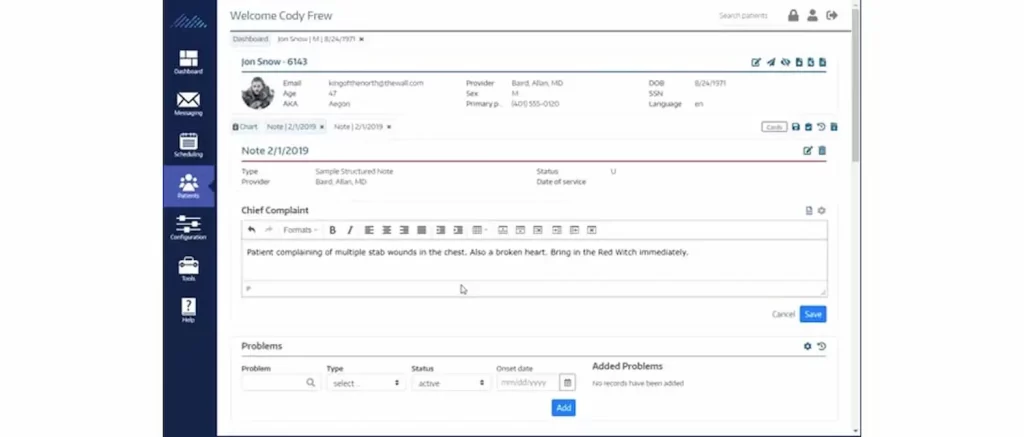This screenshot has height=437, width=1024.
Task: Click the paper plane send icon
Action: pos(771,62)
